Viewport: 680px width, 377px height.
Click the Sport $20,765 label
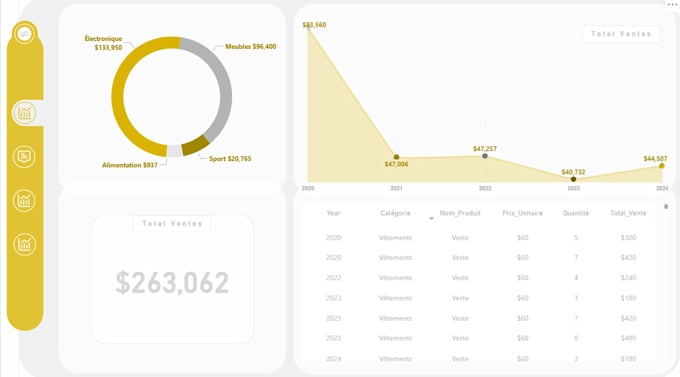(x=230, y=159)
